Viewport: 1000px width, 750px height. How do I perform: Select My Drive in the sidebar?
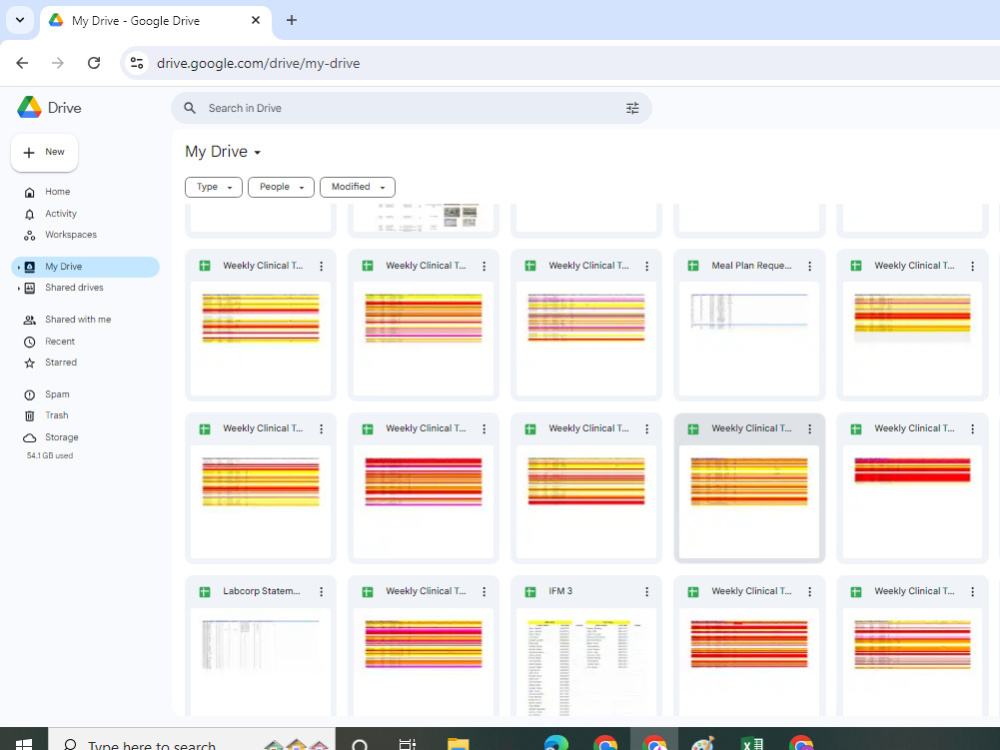point(85,267)
